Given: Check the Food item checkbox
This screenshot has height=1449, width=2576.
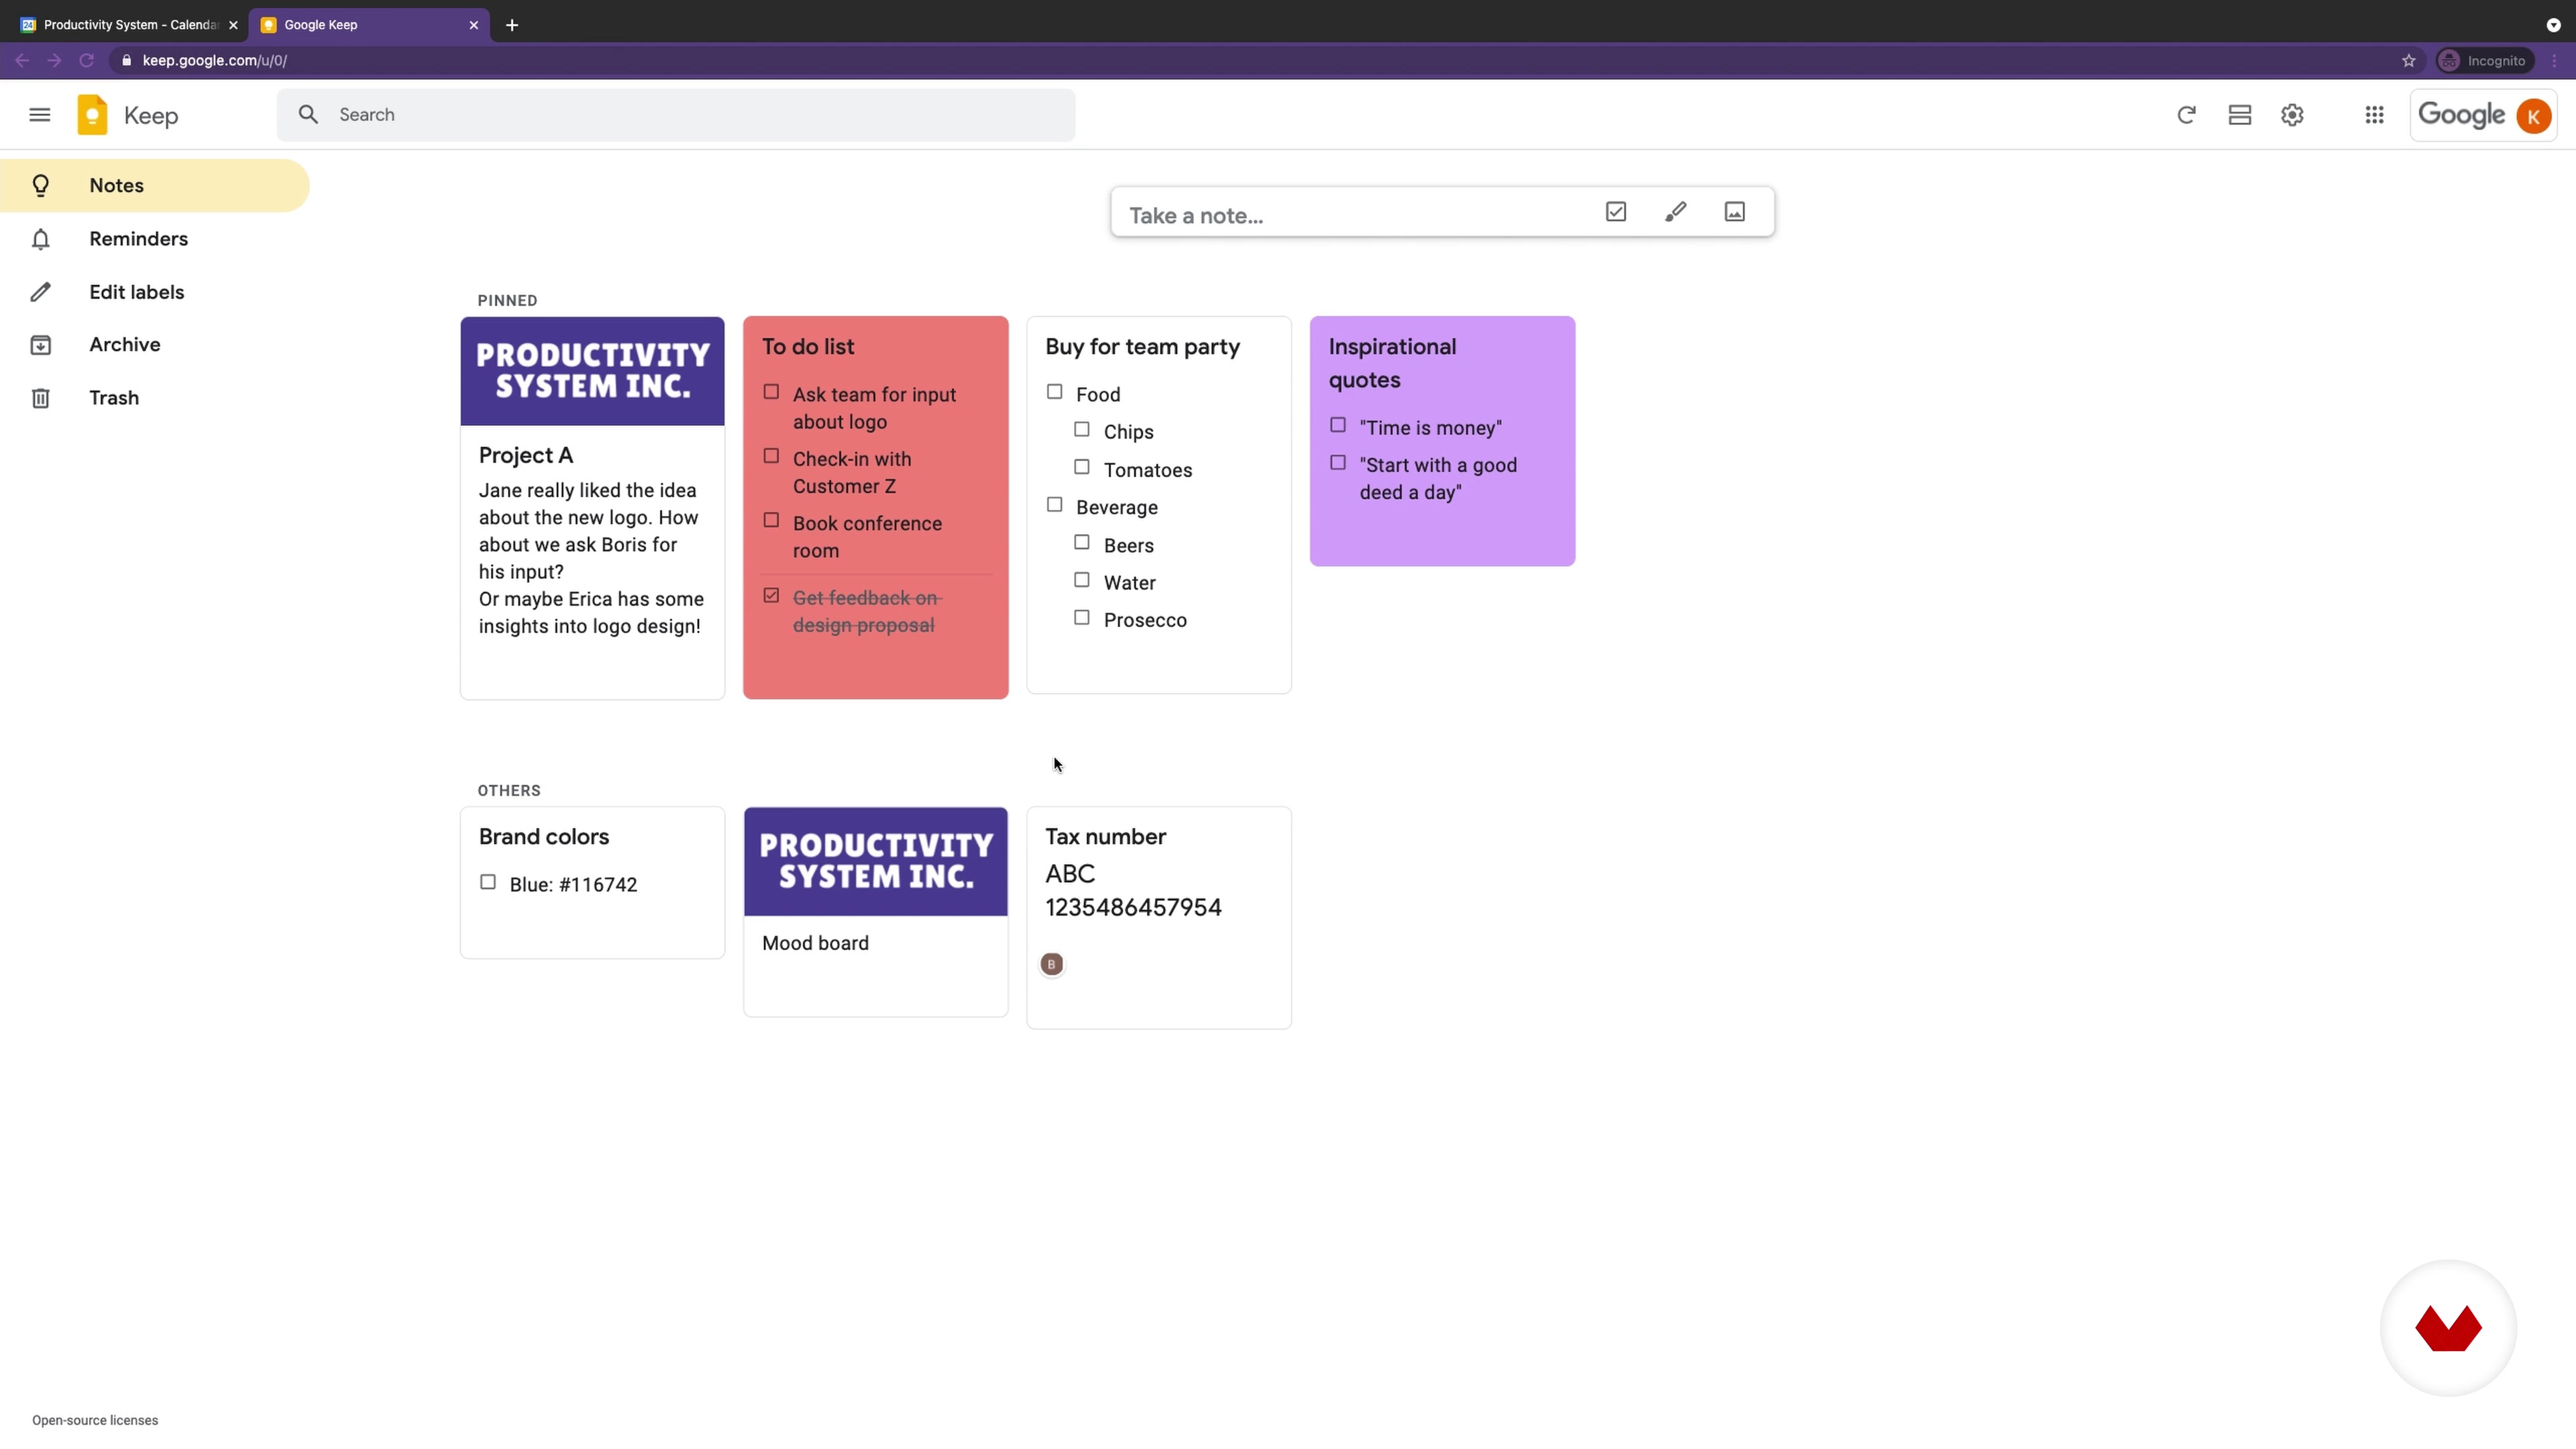Looking at the screenshot, I should [1054, 392].
